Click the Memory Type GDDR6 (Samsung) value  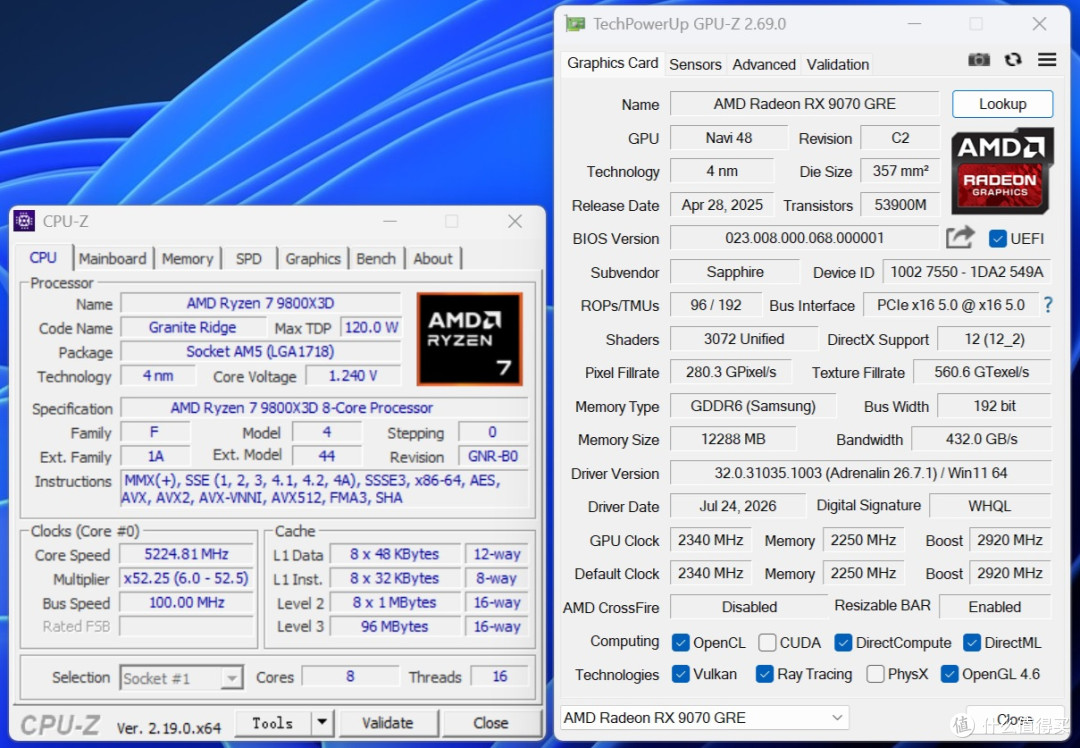753,406
